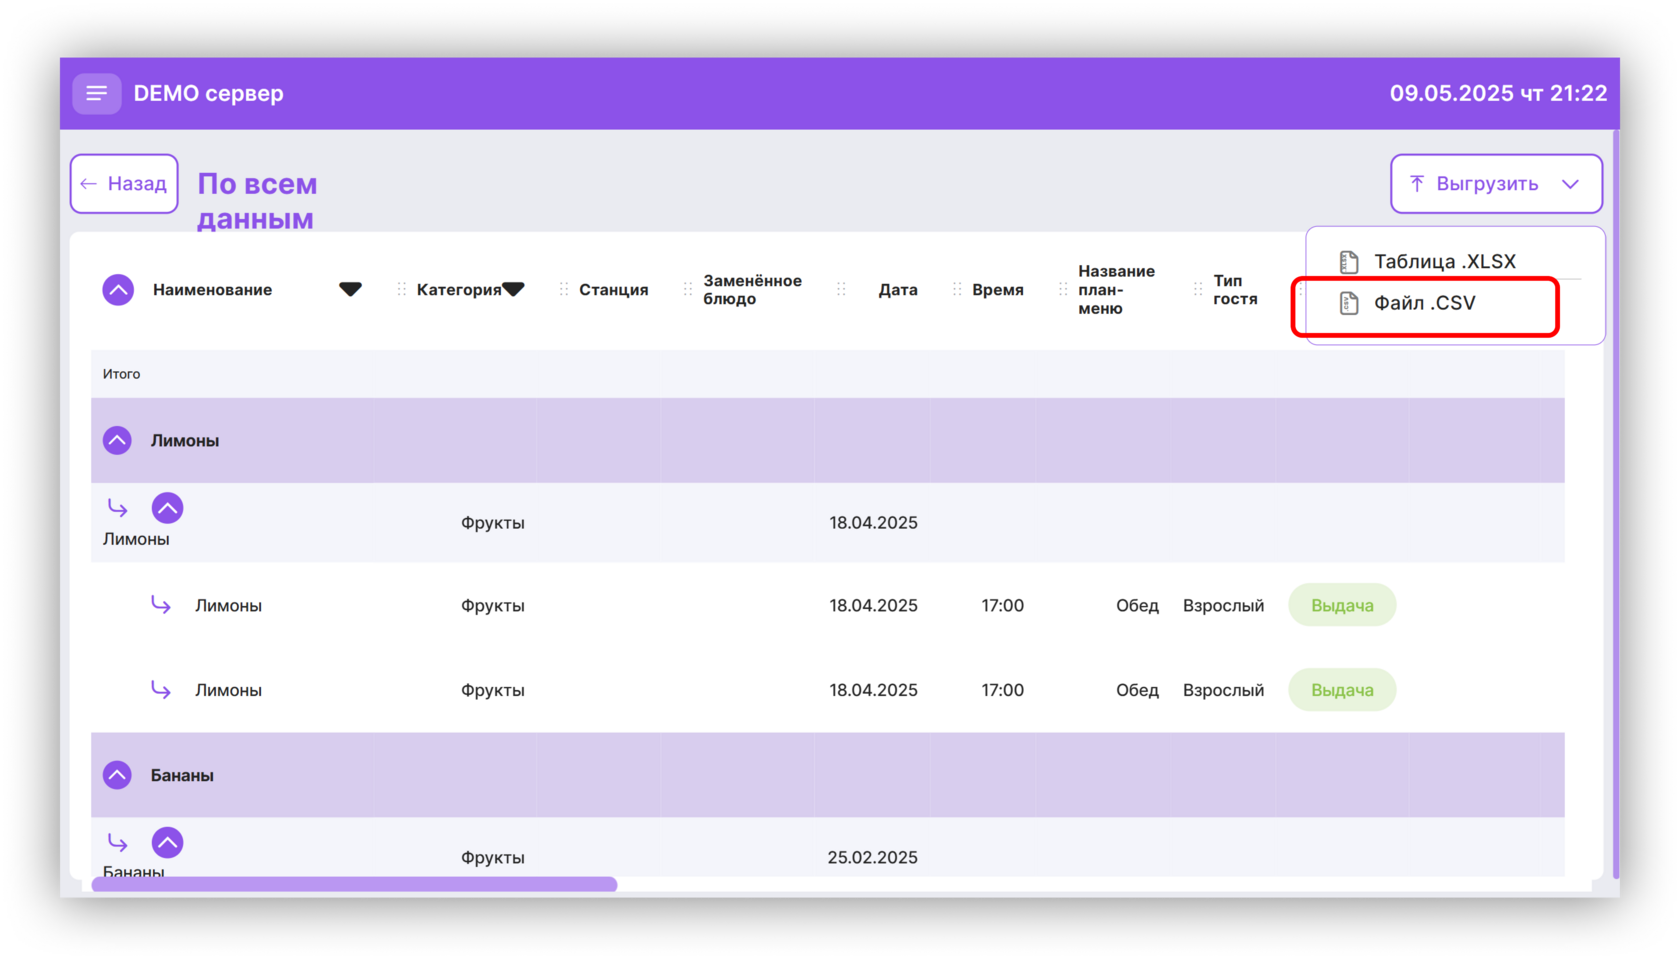Collapse the Лимоны group row

click(x=117, y=441)
